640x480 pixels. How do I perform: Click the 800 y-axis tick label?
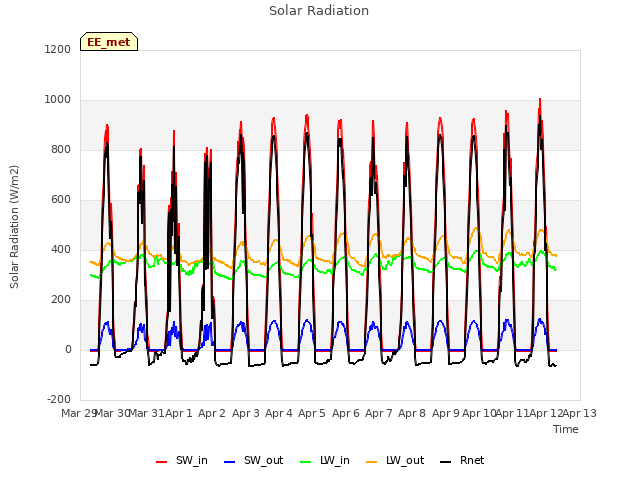61,149
